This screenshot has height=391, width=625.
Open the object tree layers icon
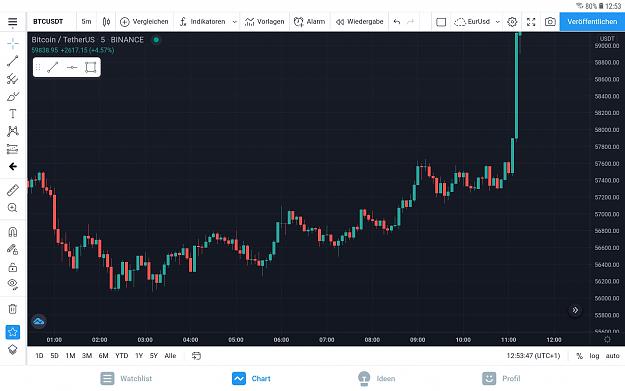(x=13, y=350)
